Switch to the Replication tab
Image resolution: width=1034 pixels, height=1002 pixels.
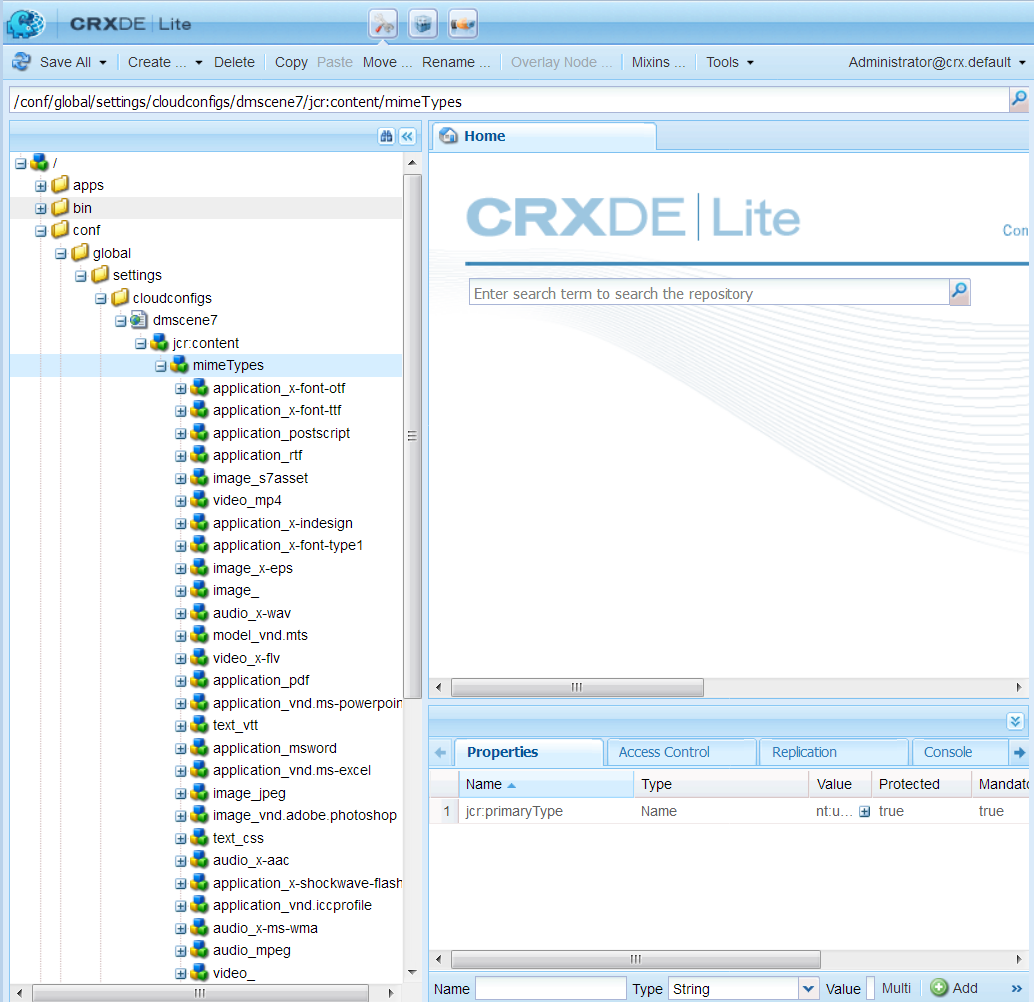pyautogui.click(x=804, y=752)
